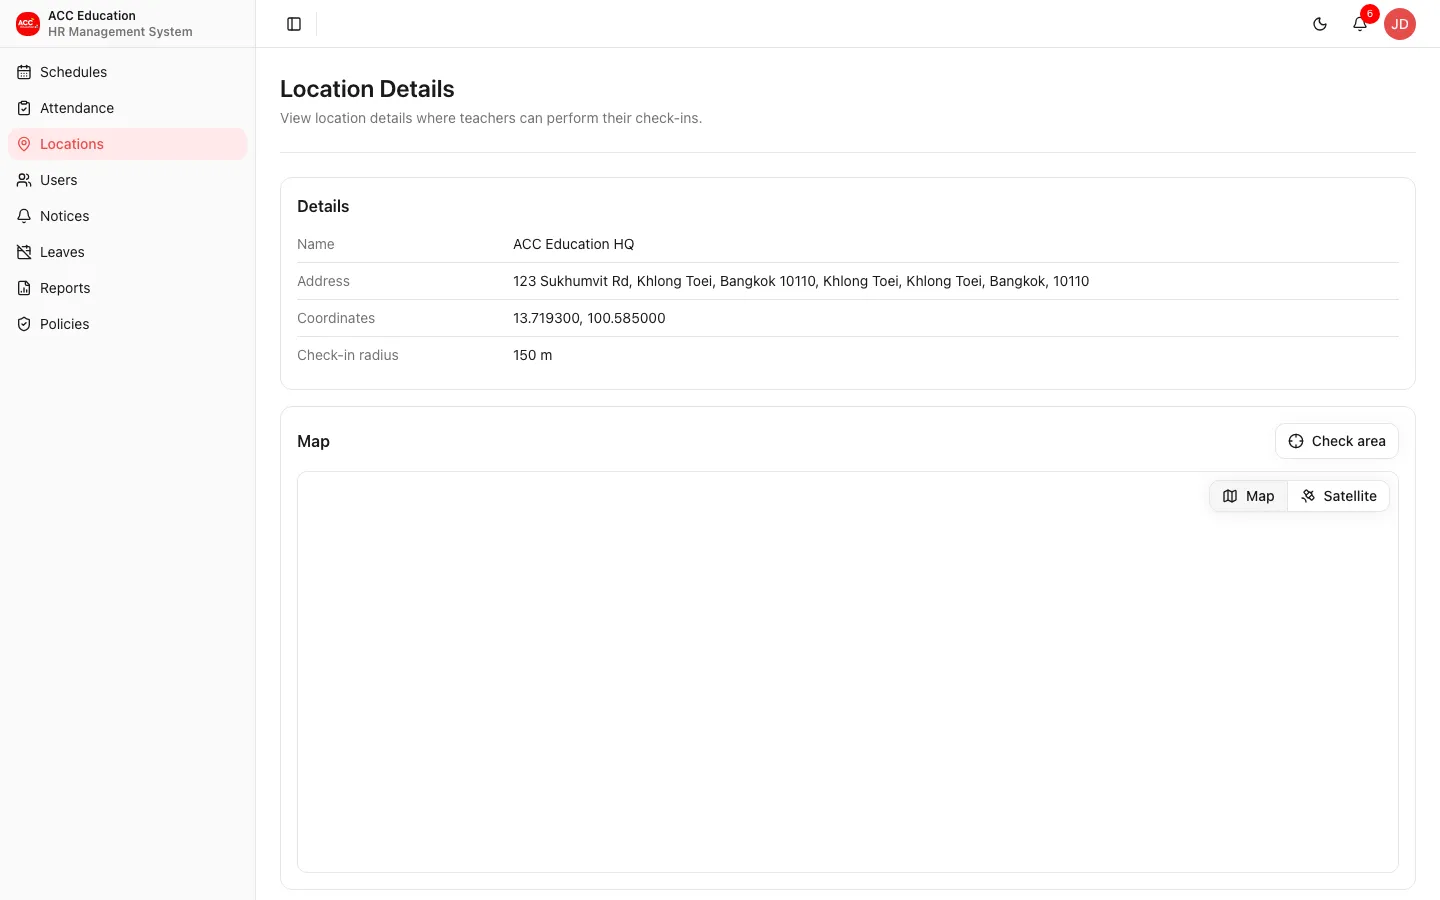Navigate to Users section
Screen dimensions: 1440x900
[x=127, y=180]
